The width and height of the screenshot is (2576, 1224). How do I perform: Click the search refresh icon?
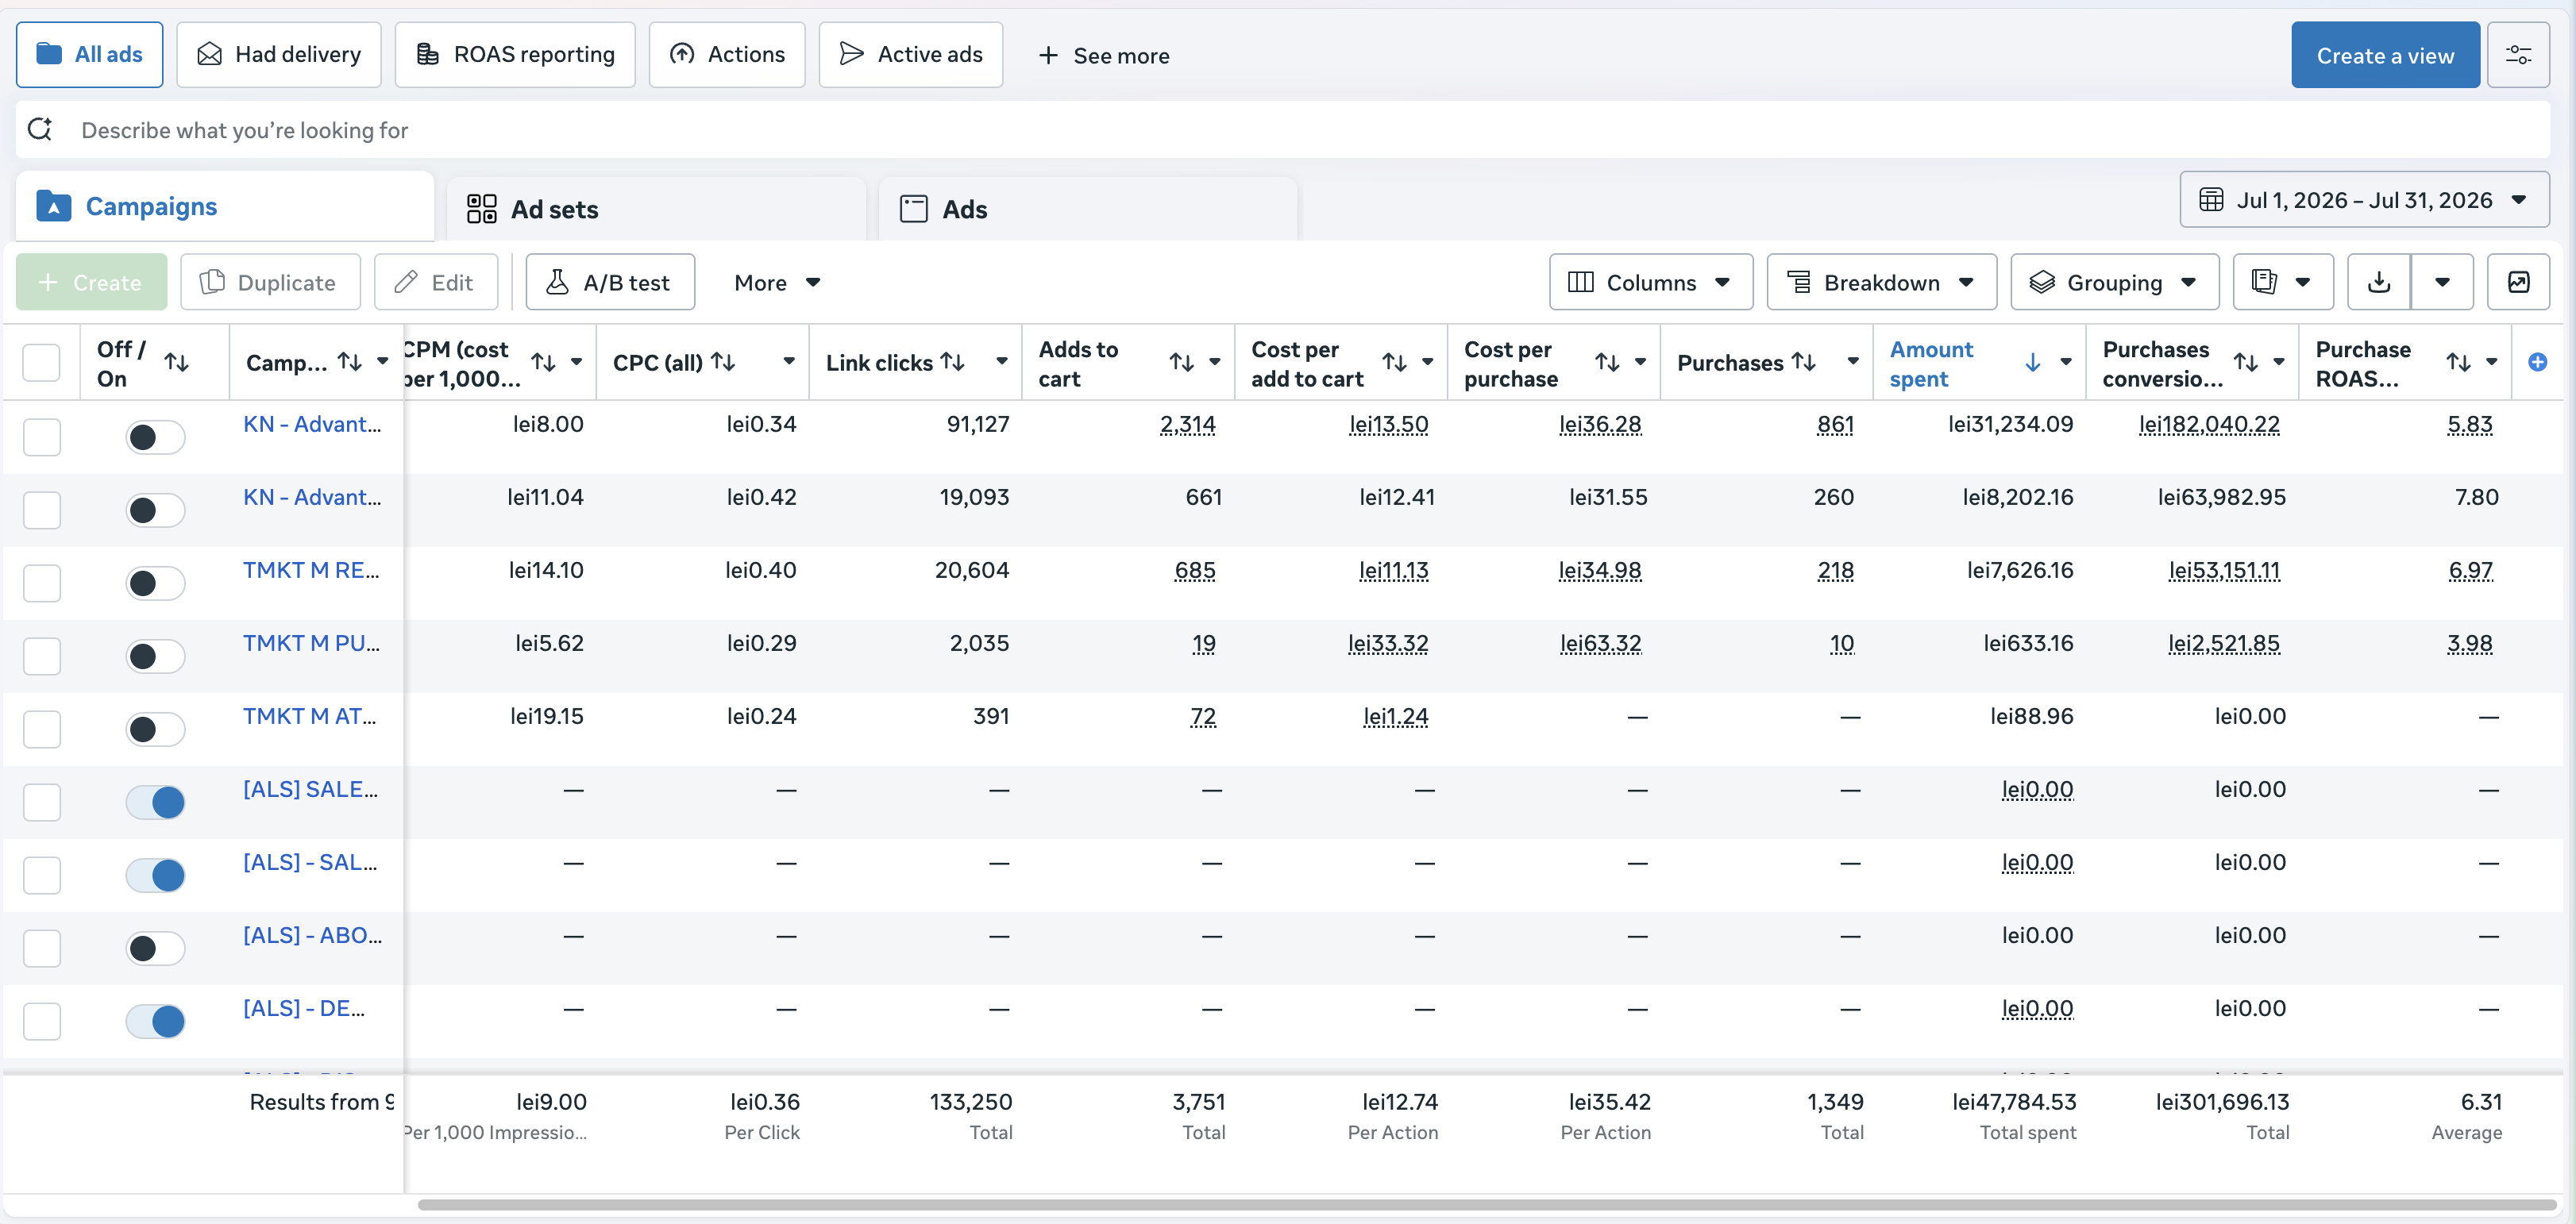[x=41, y=129]
